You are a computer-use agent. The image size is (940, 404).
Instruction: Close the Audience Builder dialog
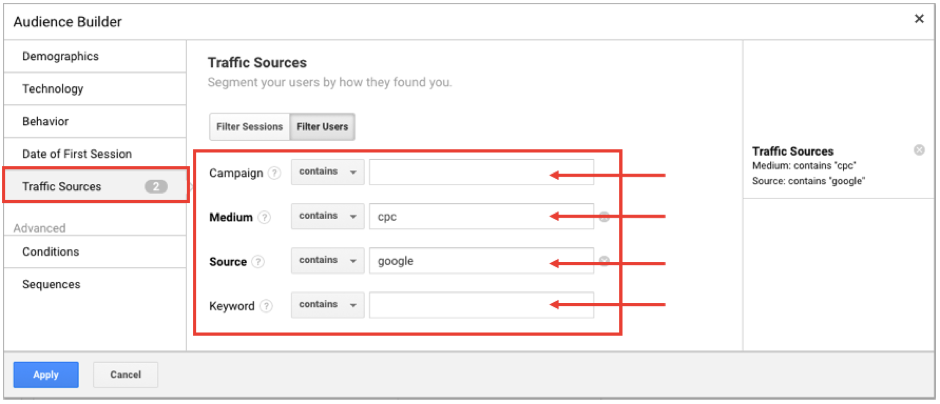click(x=919, y=19)
